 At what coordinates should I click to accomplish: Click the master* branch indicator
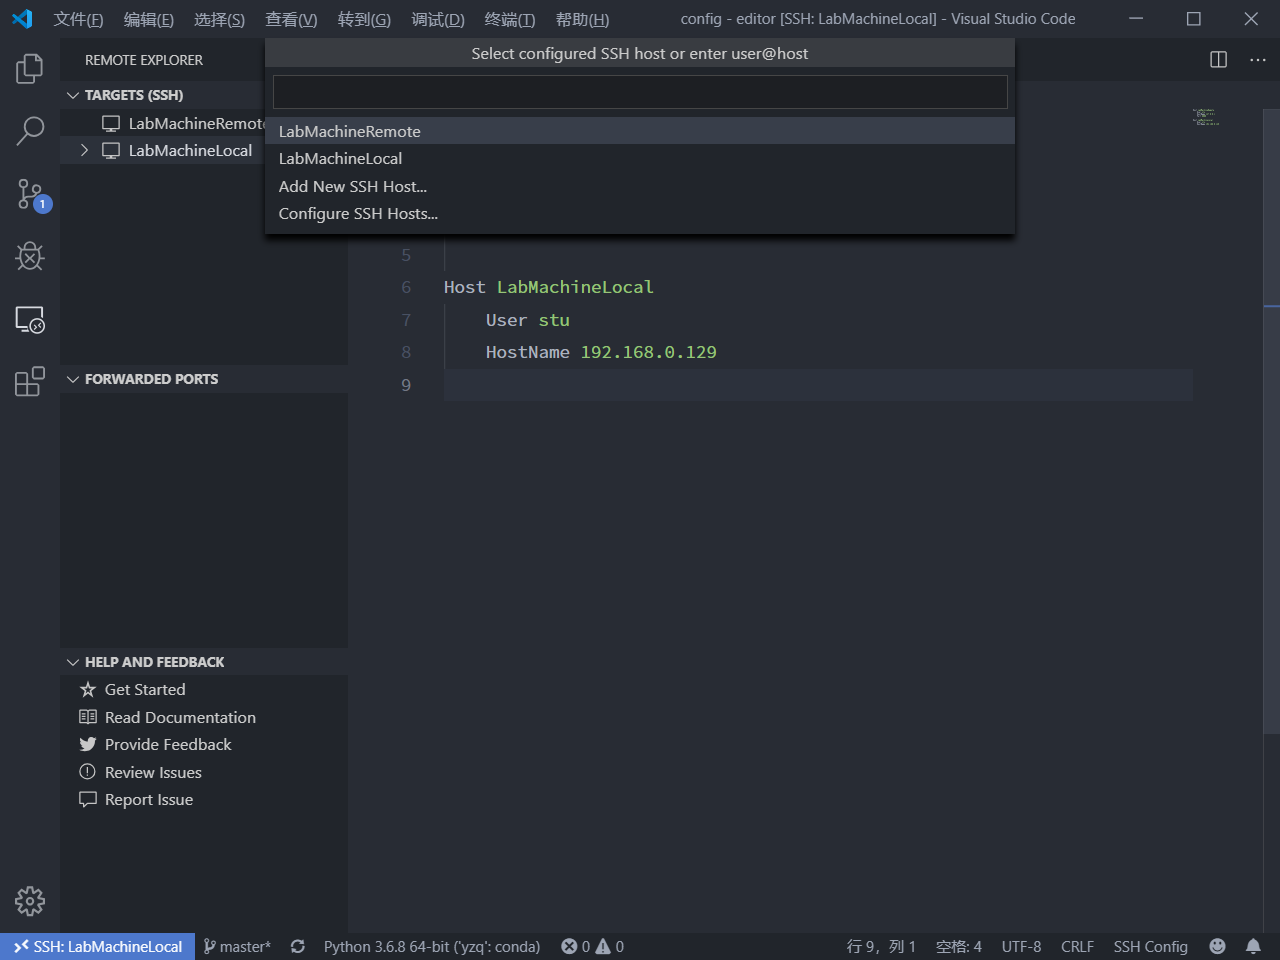click(237, 946)
